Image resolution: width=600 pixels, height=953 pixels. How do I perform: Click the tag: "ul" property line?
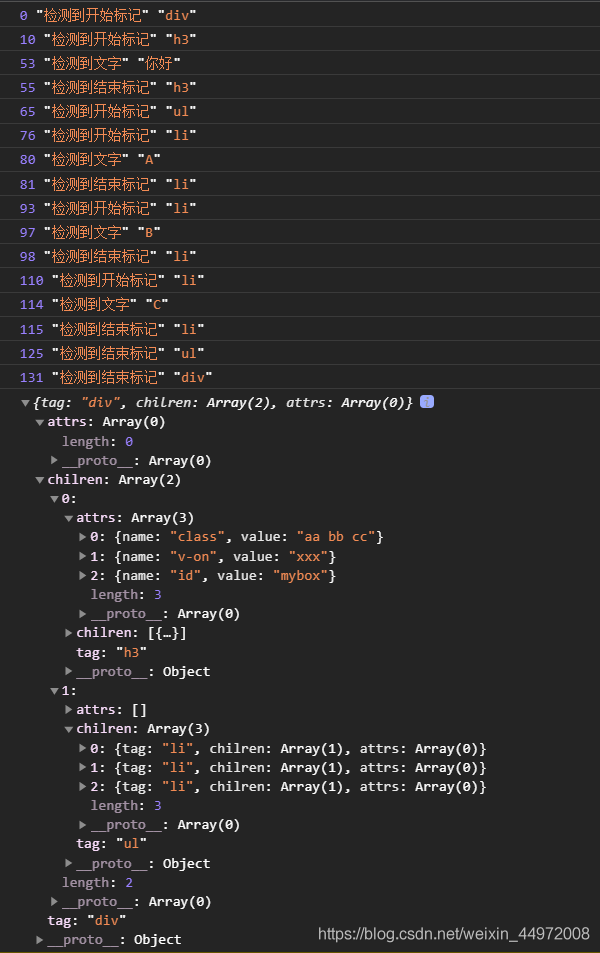(x=111, y=844)
